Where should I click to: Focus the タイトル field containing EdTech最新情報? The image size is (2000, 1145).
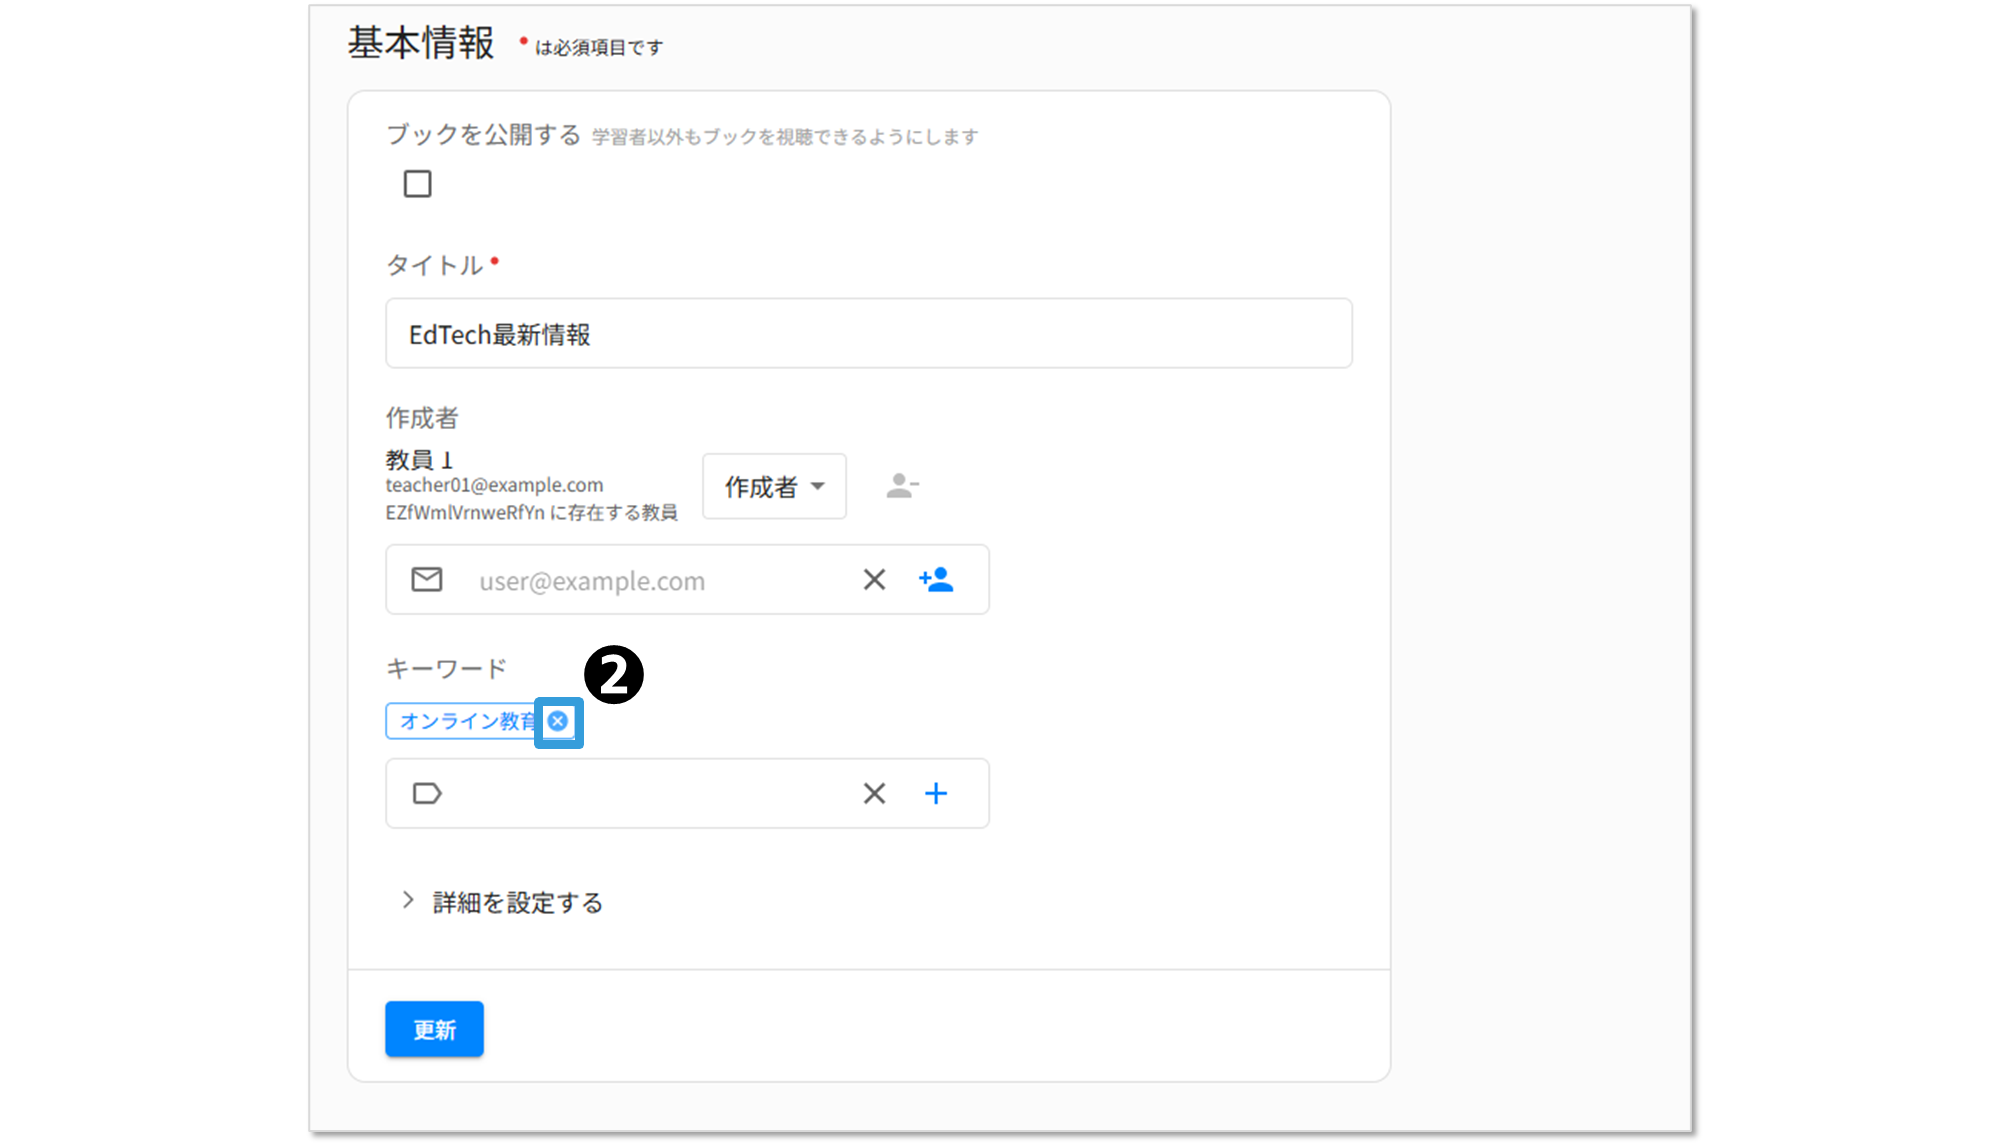[868, 334]
